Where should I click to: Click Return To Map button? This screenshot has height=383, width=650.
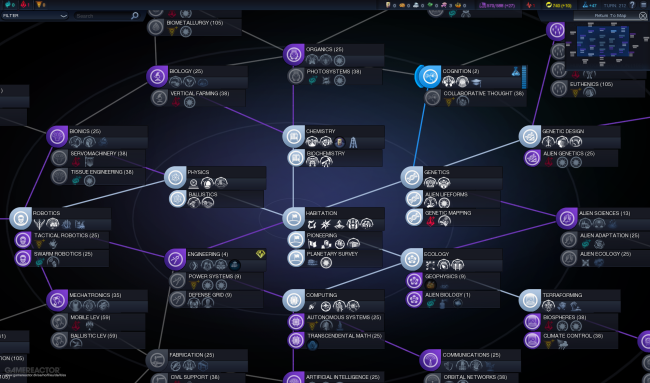coord(610,16)
